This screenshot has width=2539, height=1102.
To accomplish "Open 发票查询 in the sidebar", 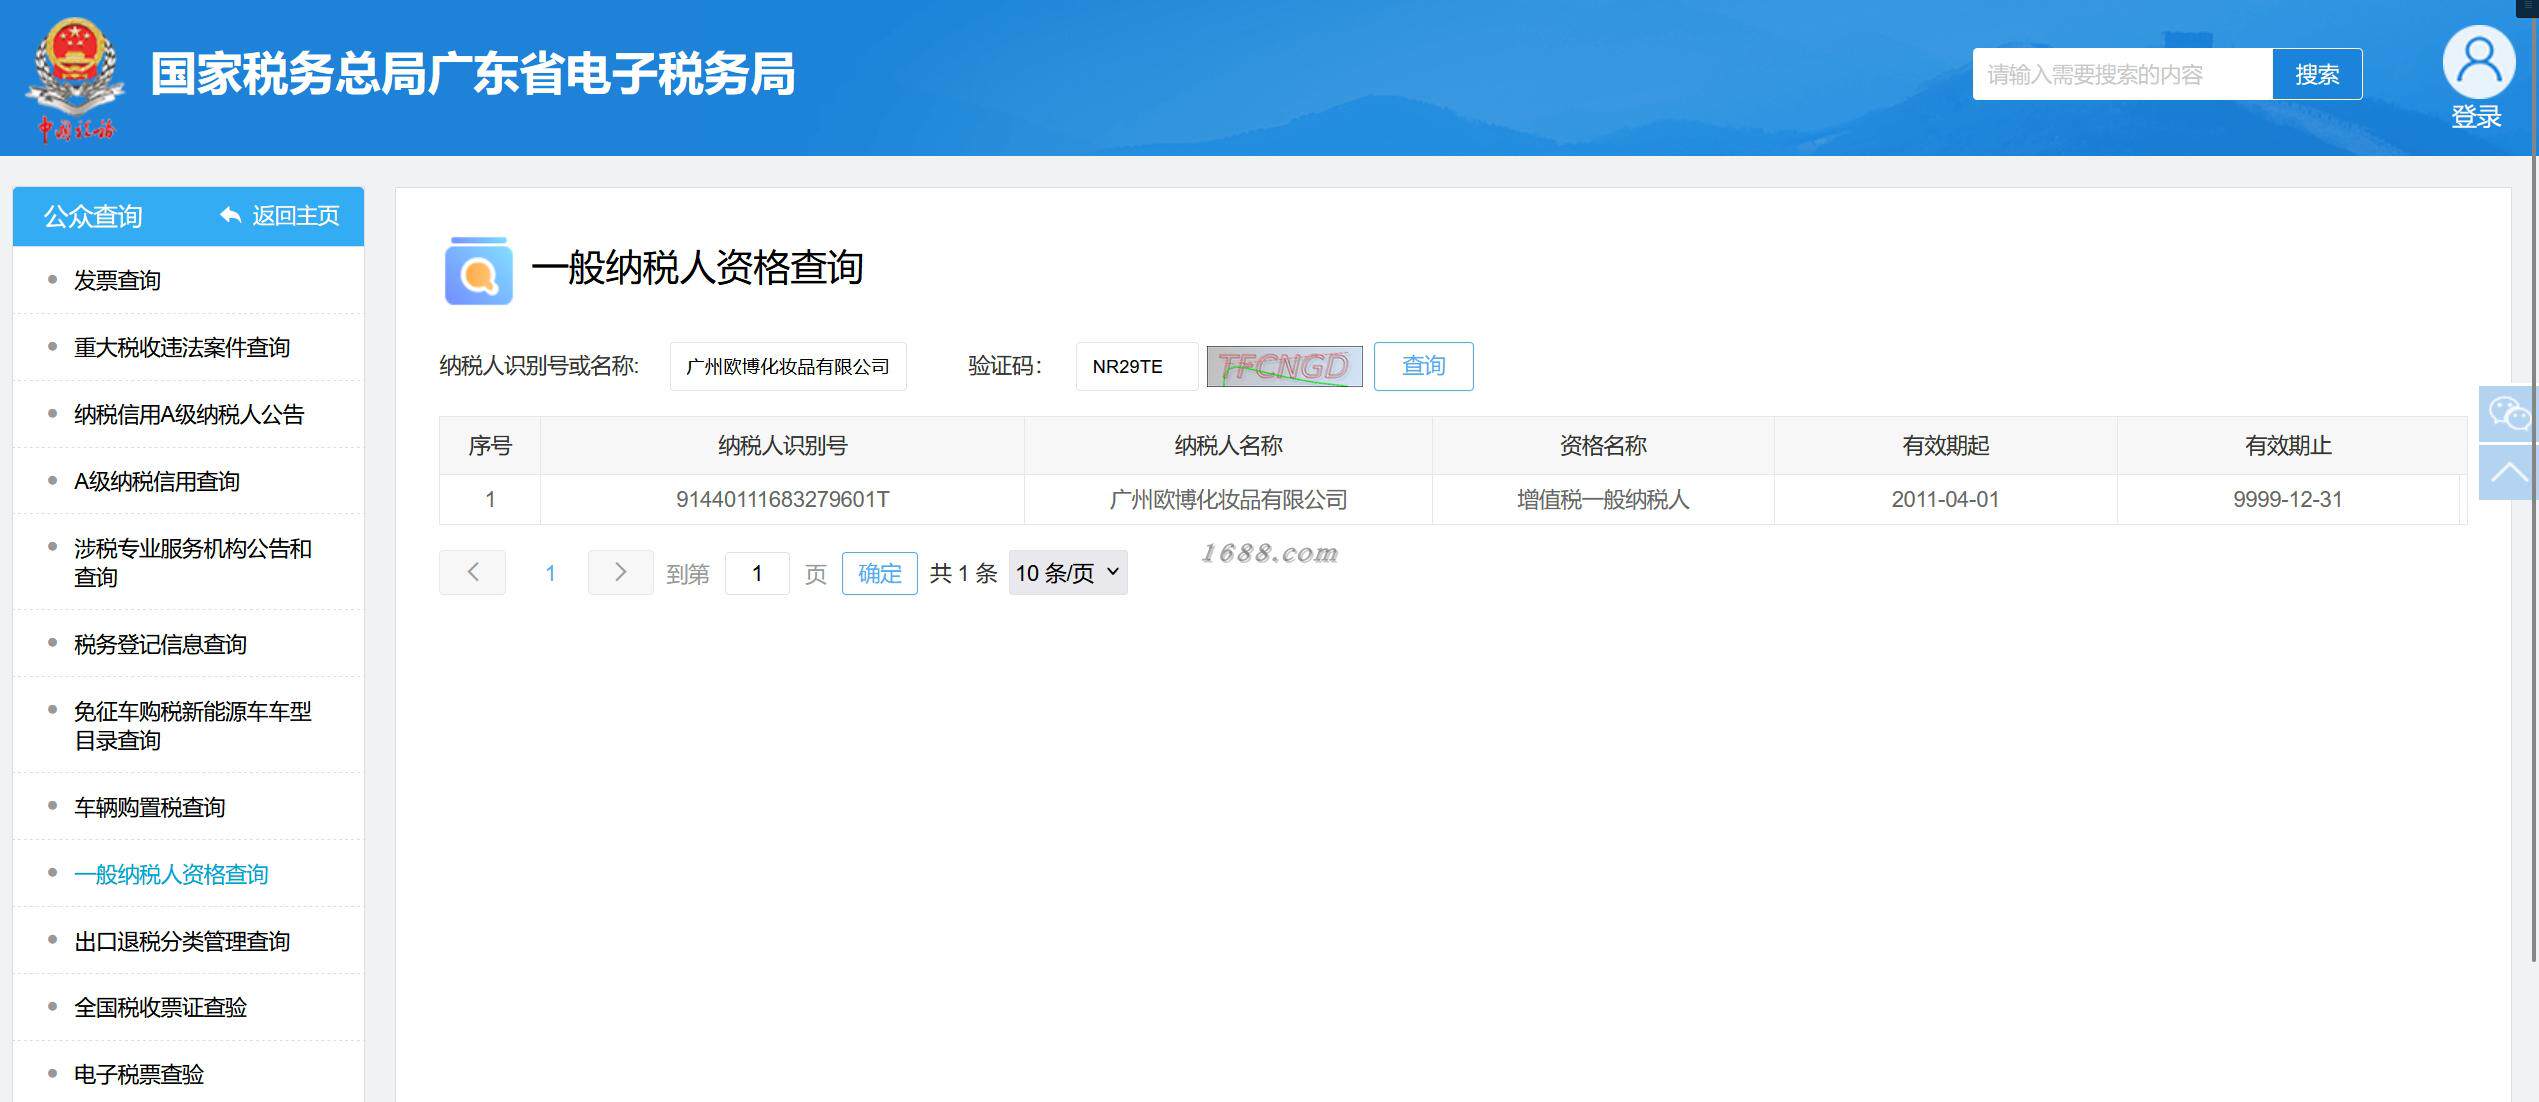I will (x=117, y=280).
